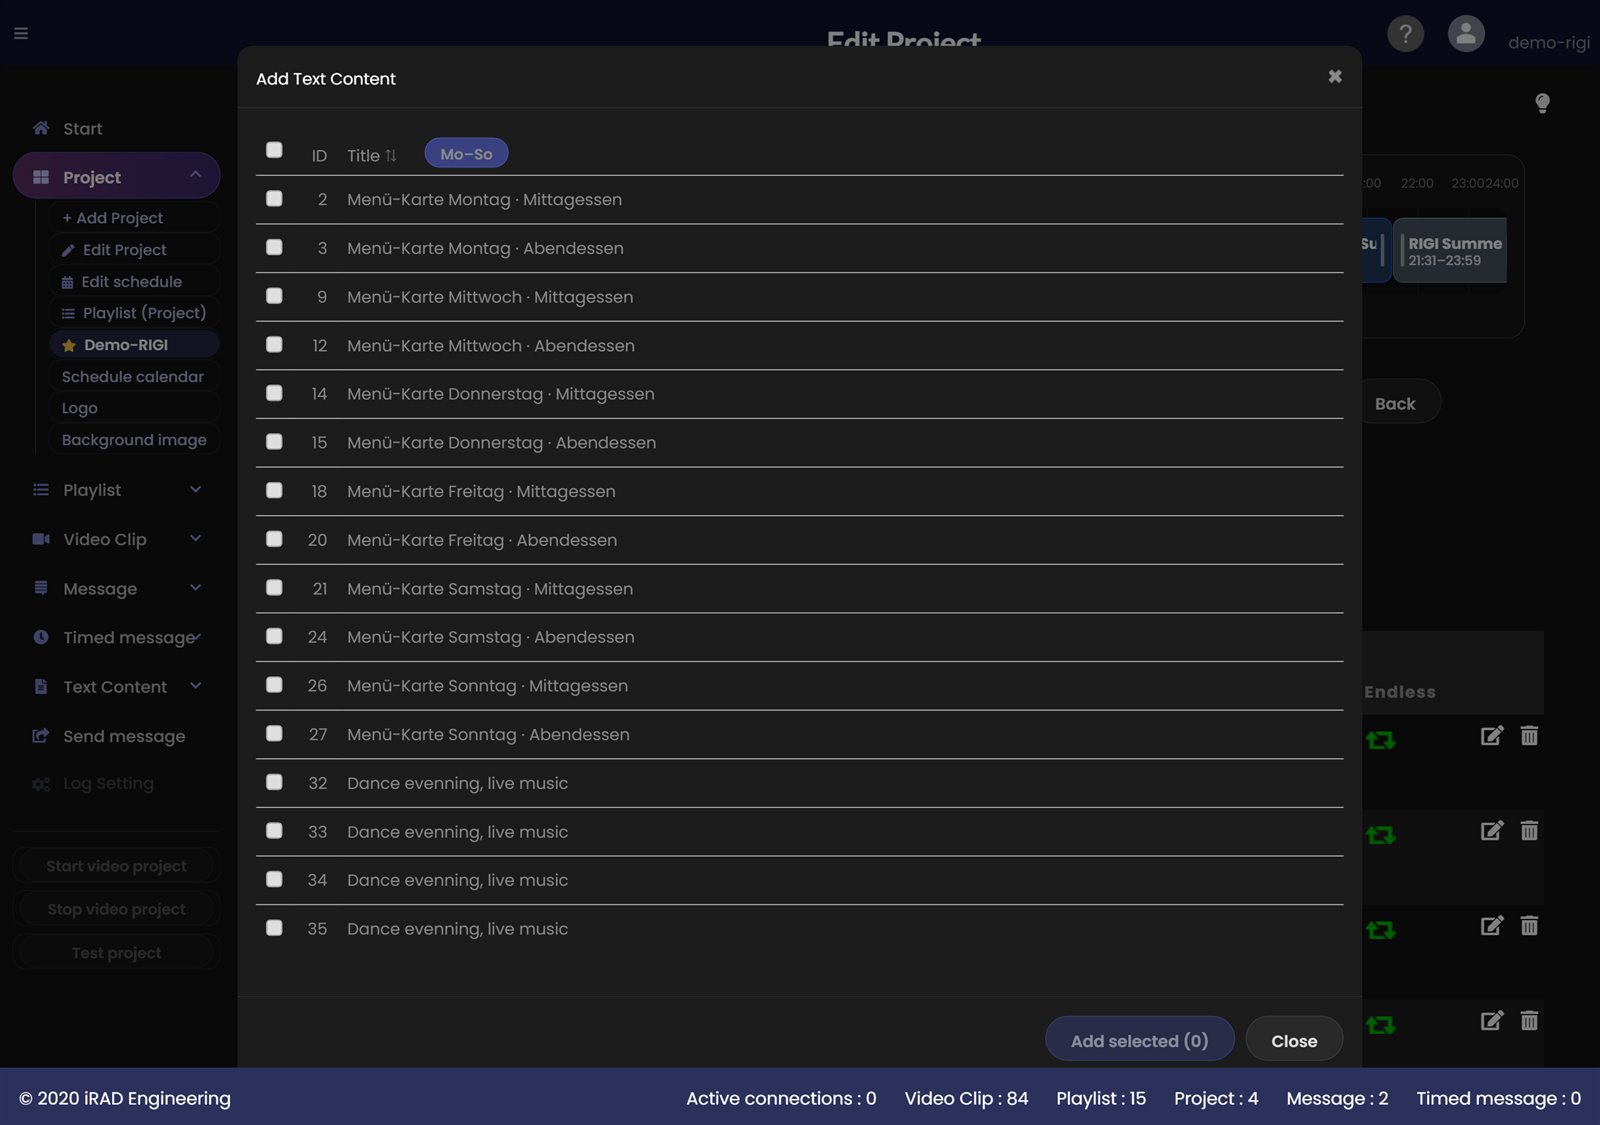Click the Mo–So filter tag

point(466,154)
